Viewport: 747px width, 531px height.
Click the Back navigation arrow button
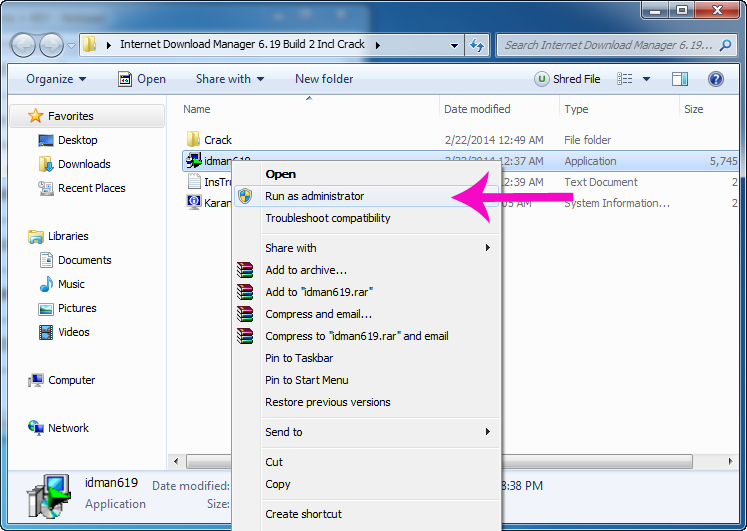[23, 46]
